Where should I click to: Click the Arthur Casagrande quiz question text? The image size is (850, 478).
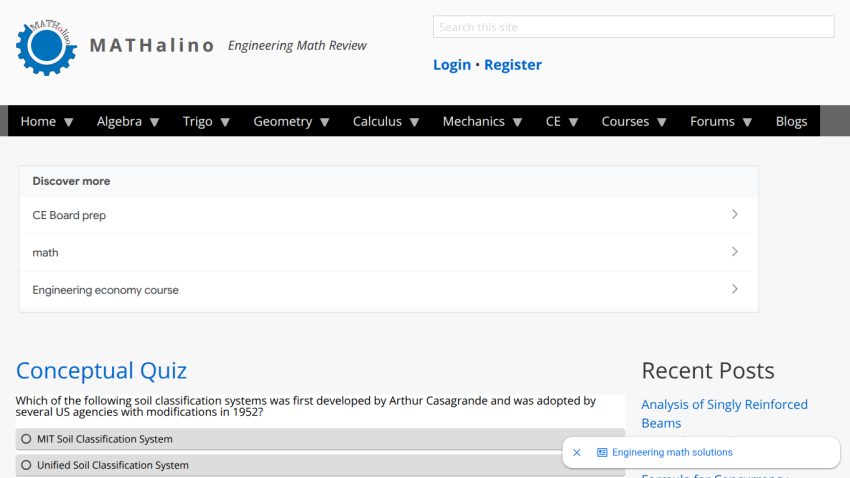click(306, 406)
